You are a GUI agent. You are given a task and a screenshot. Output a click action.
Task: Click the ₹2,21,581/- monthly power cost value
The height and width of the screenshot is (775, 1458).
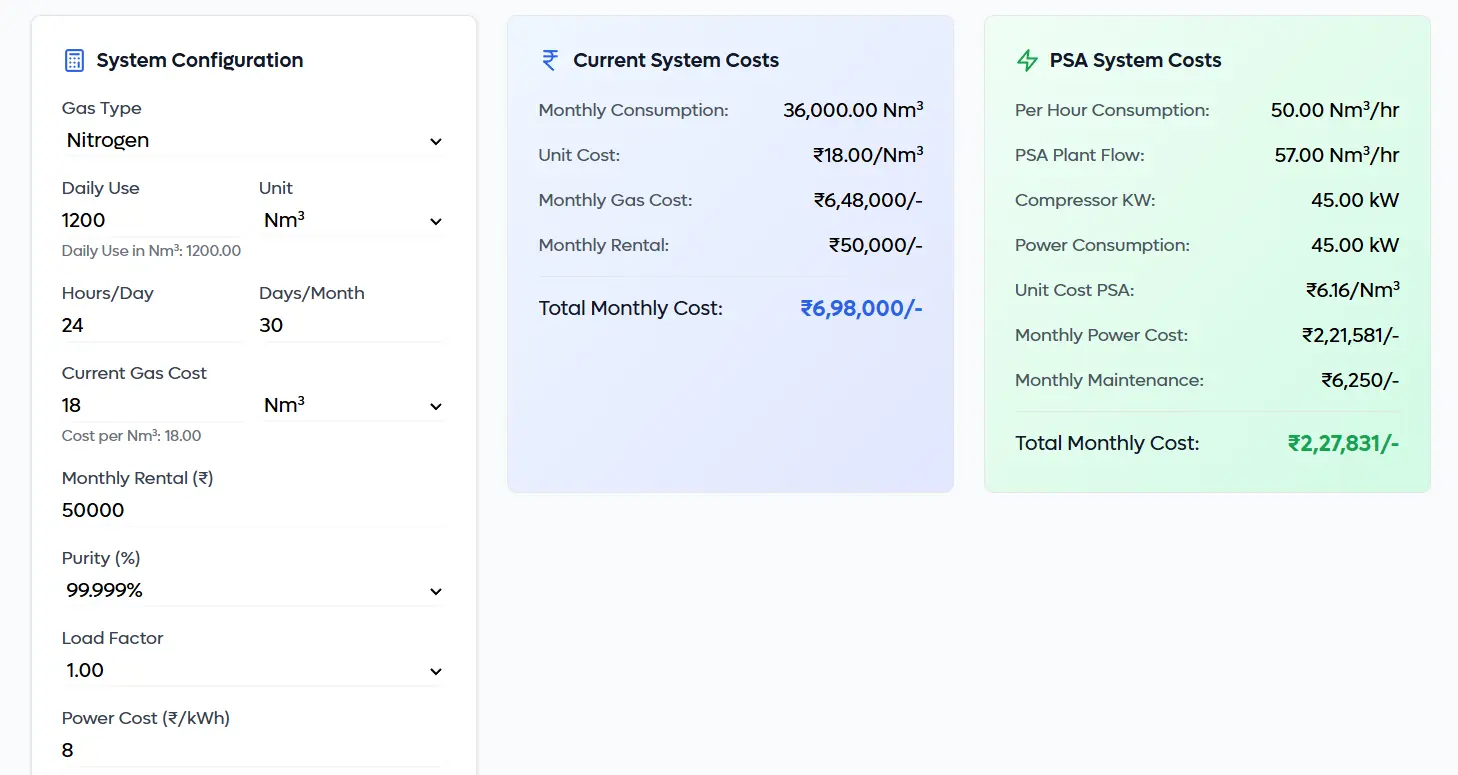[1351, 335]
